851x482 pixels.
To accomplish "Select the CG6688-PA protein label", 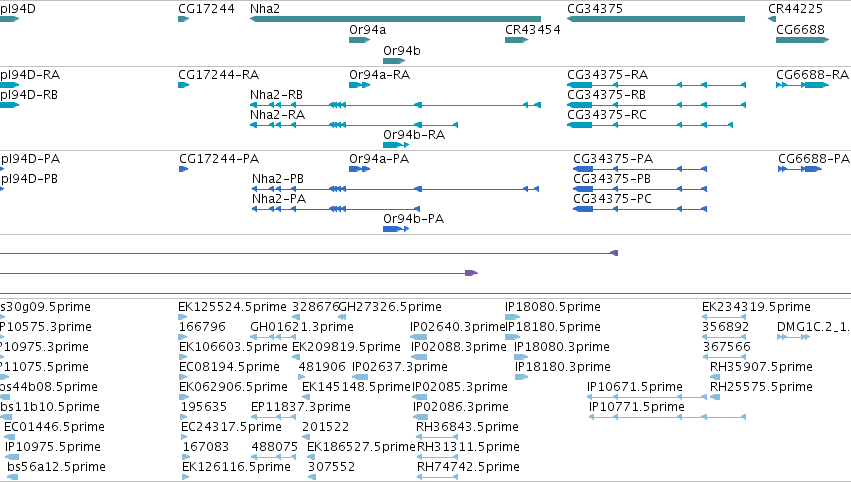I will click(814, 159).
